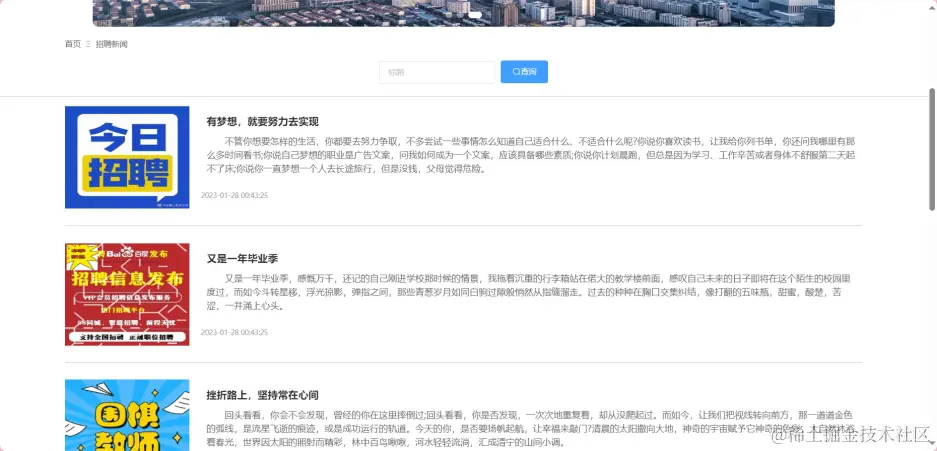Click the city skyline banner image
Image resolution: width=937 pixels, height=451 pixels.
click(x=464, y=13)
